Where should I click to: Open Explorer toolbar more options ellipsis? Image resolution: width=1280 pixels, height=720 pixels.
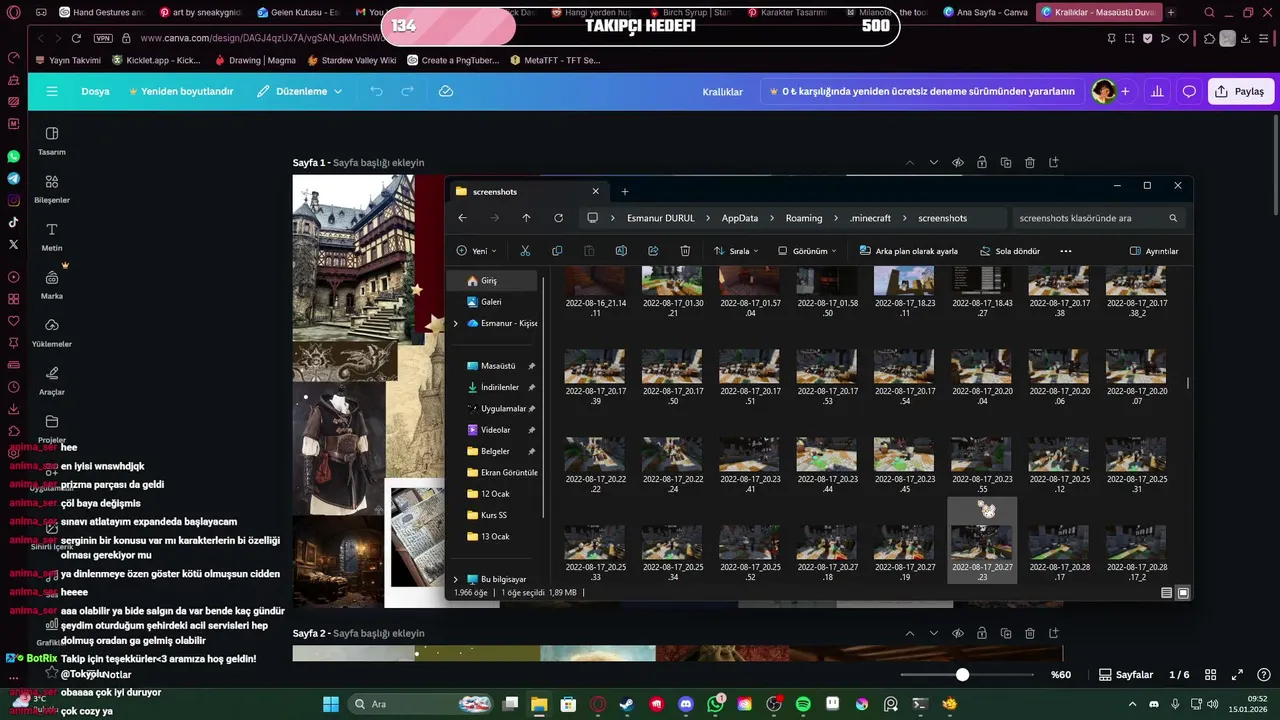(1066, 251)
